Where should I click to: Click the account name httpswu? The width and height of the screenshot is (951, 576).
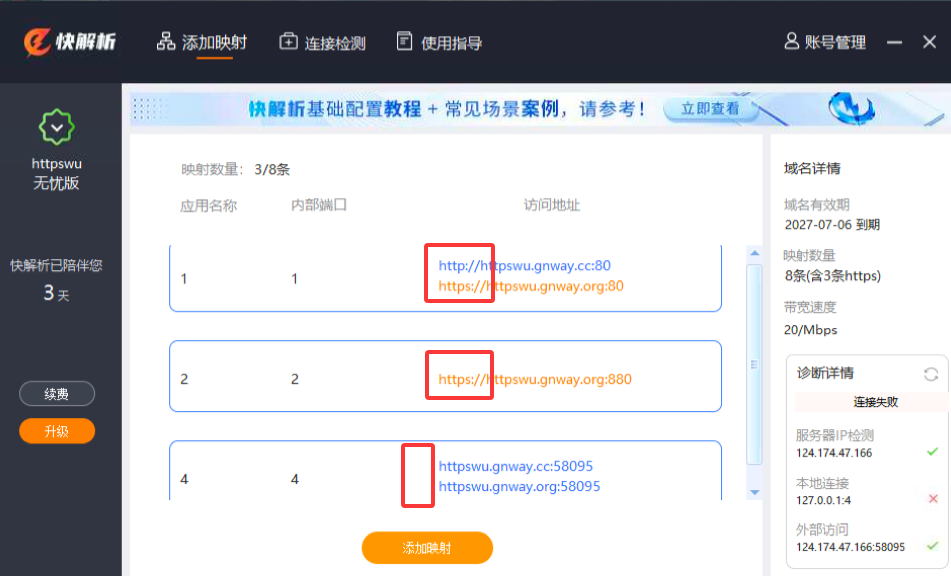56,164
